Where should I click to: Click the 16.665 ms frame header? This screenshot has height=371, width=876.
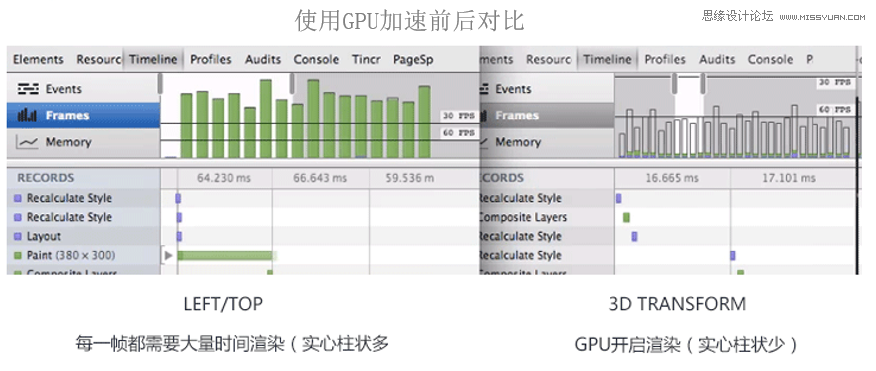[672, 178]
